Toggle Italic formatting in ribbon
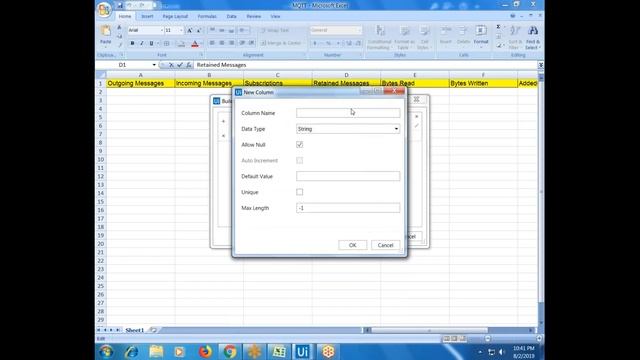Screen dimensions: 640x360 coord(142,43)
